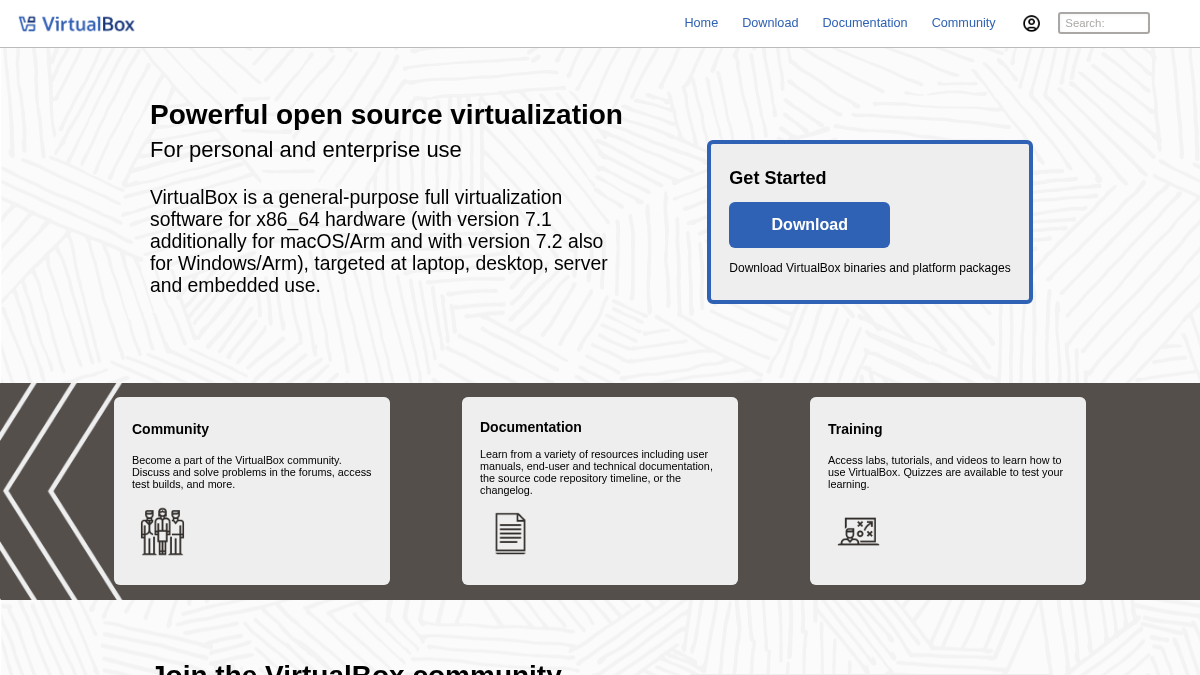This screenshot has width=1200, height=675.
Task: Click the 'Join the VirtualBox community' heading
Action: pos(356,668)
